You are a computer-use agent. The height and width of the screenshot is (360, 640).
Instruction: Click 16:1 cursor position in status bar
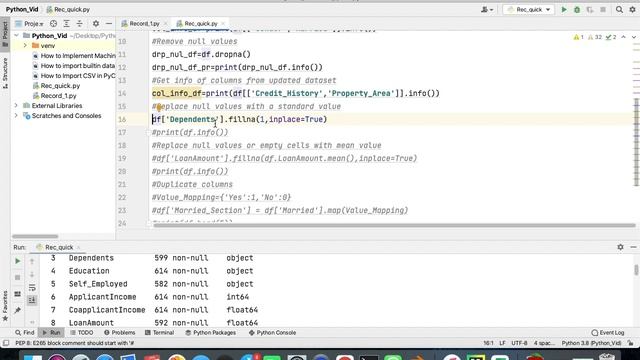tap(488, 343)
